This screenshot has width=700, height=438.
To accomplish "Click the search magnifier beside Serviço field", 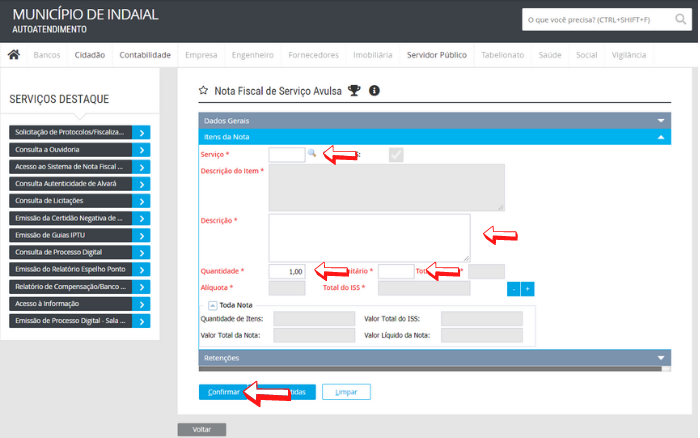I will pyautogui.click(x=311, y=154).
